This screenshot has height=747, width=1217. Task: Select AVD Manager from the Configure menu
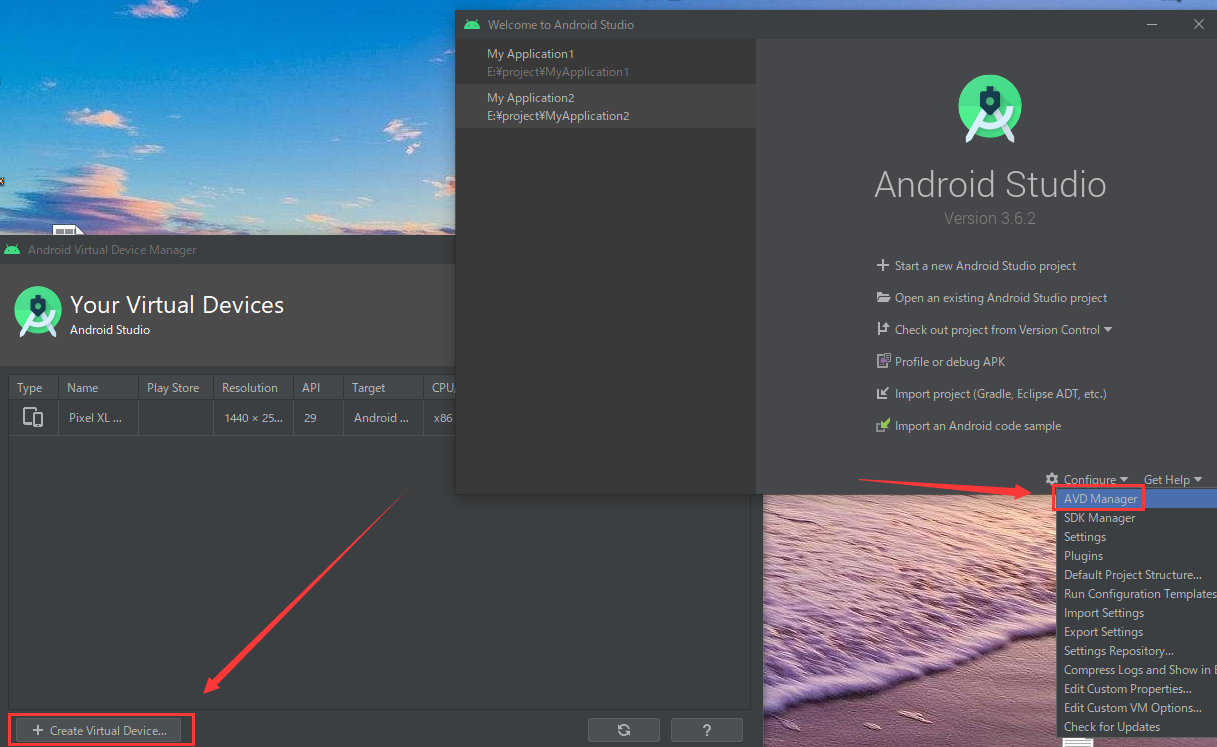[x=1098, y=498]
